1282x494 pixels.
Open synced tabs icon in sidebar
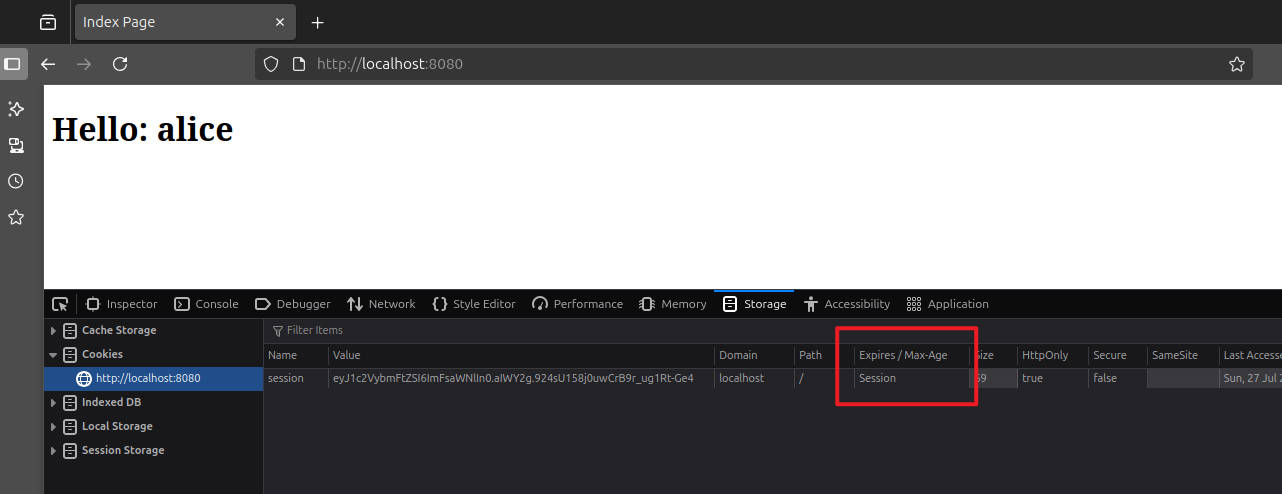(x=16, y=145)
